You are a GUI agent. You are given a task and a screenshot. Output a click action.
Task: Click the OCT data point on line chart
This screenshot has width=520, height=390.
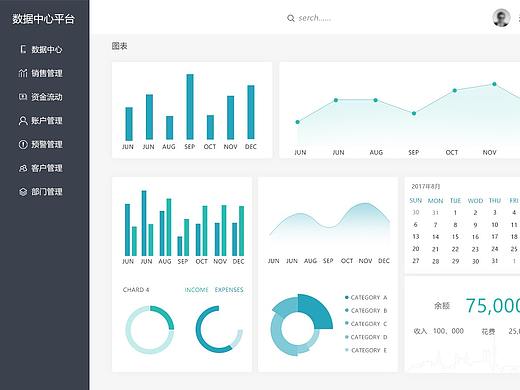(455, 90)
